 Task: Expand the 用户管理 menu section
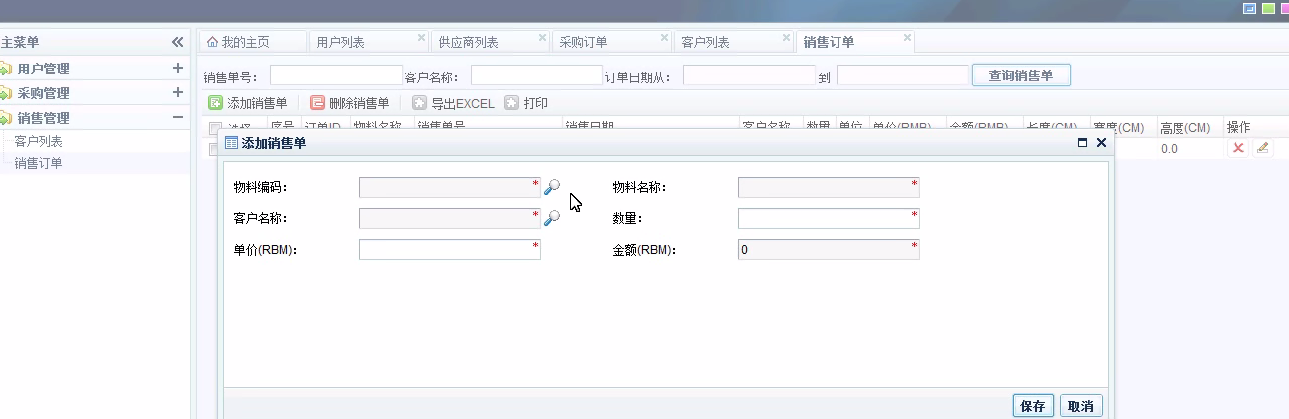pyautogui.click(x=178, y=69)
